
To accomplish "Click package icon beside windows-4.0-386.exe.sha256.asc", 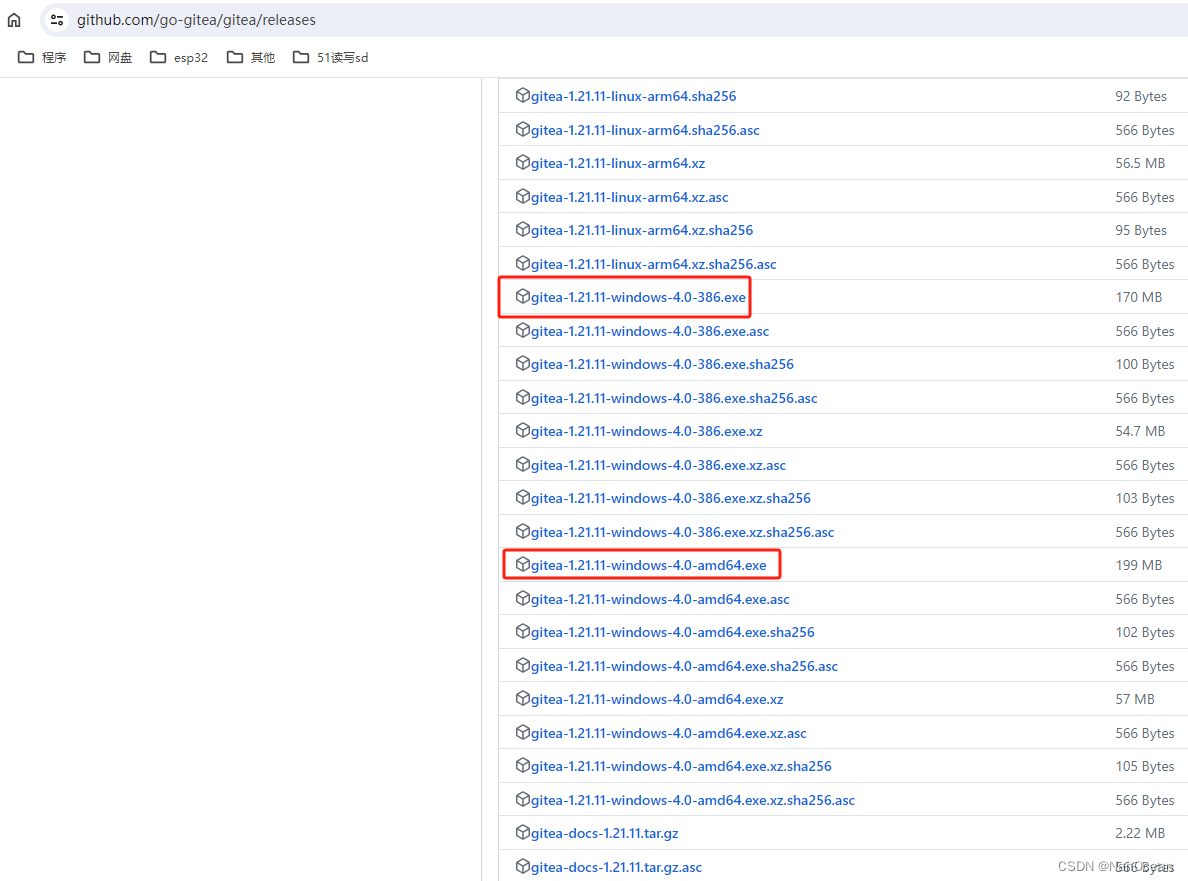I will [522, 398].
